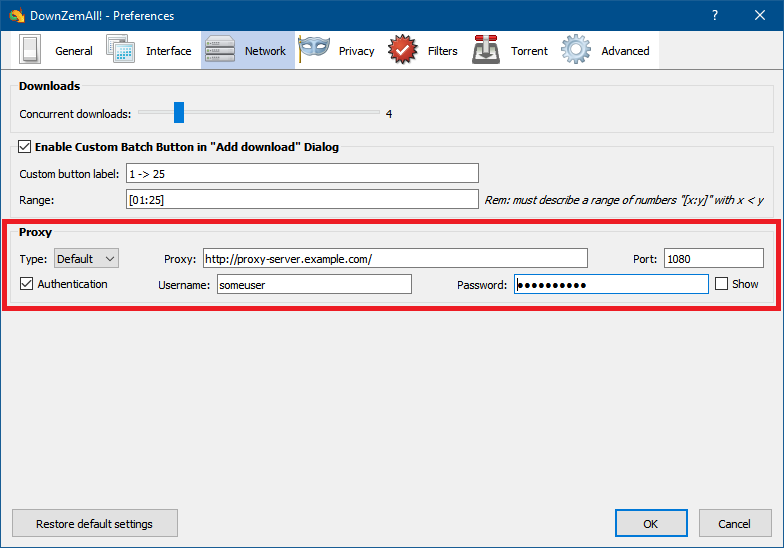Switch to the Torrent tab label
The image size is (784, 548).
point(529,51)
